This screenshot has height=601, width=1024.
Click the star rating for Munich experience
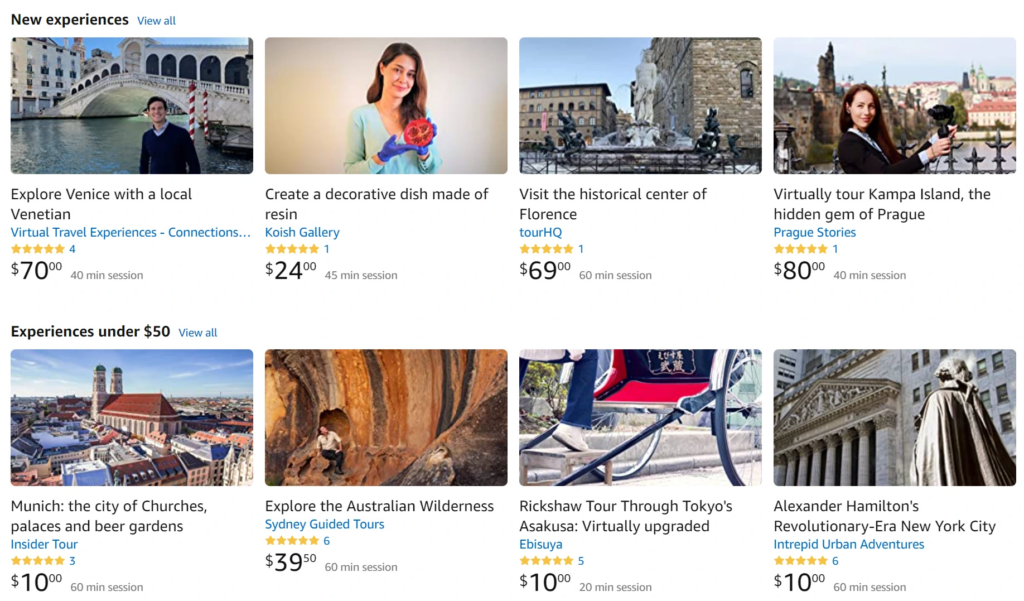[x=37, y=561]
